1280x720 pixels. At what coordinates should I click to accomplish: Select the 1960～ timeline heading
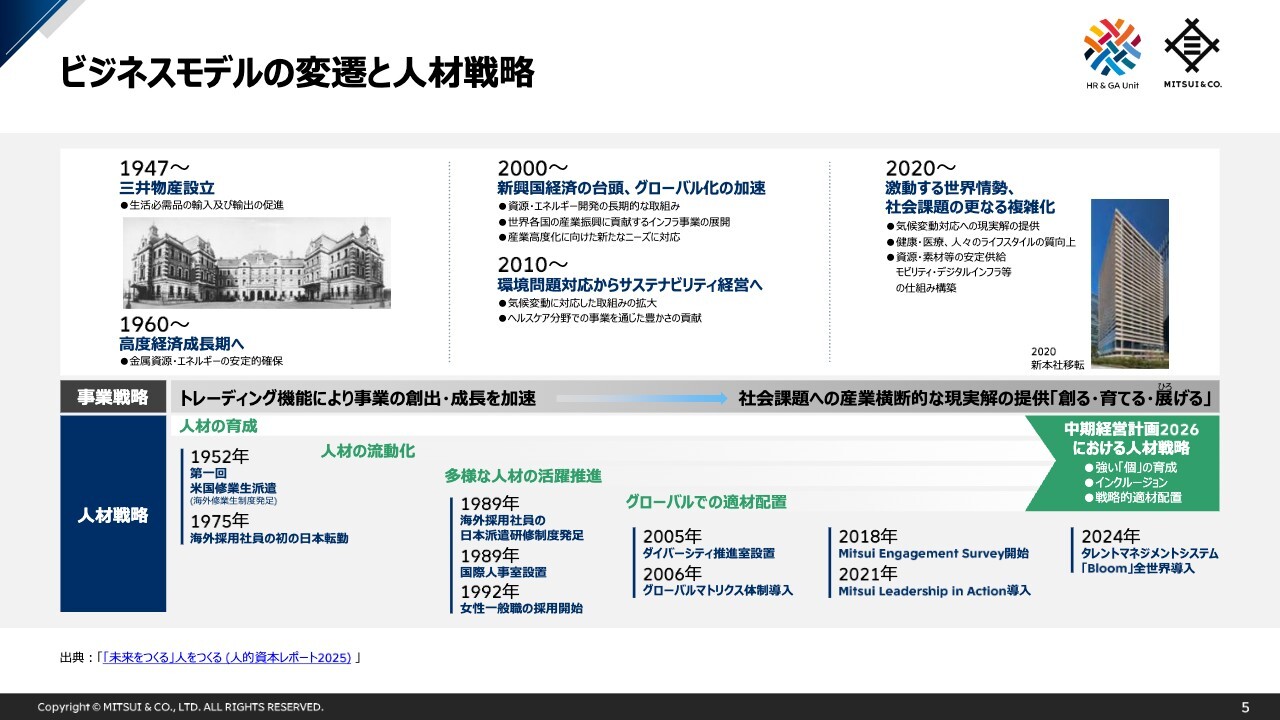pyautogui.click(x=155, y=325)
